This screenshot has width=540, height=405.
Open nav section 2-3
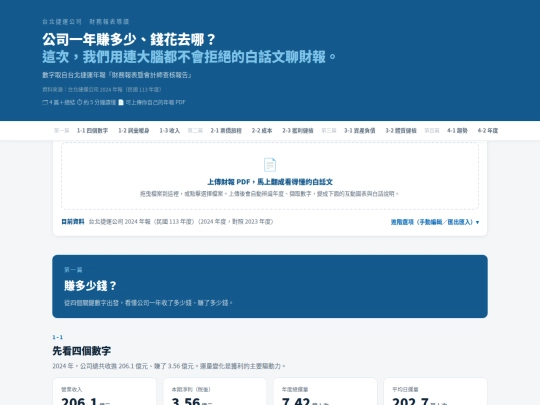point(298,131)
